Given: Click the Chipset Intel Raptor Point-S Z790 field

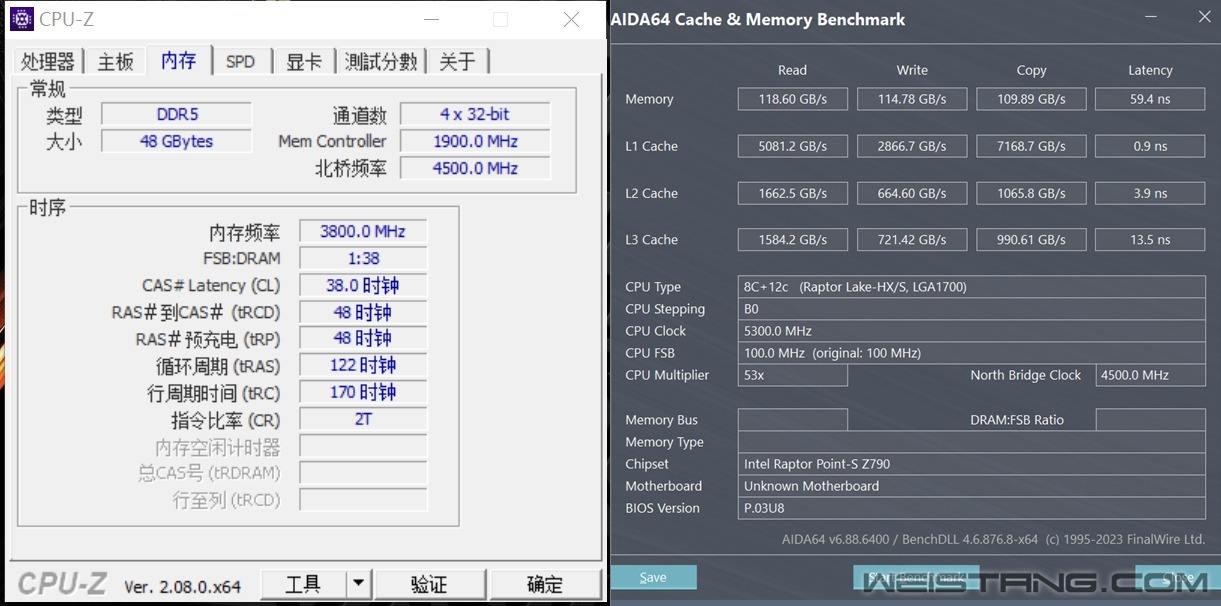Looking at the screenshot, I should pos(971,464).
